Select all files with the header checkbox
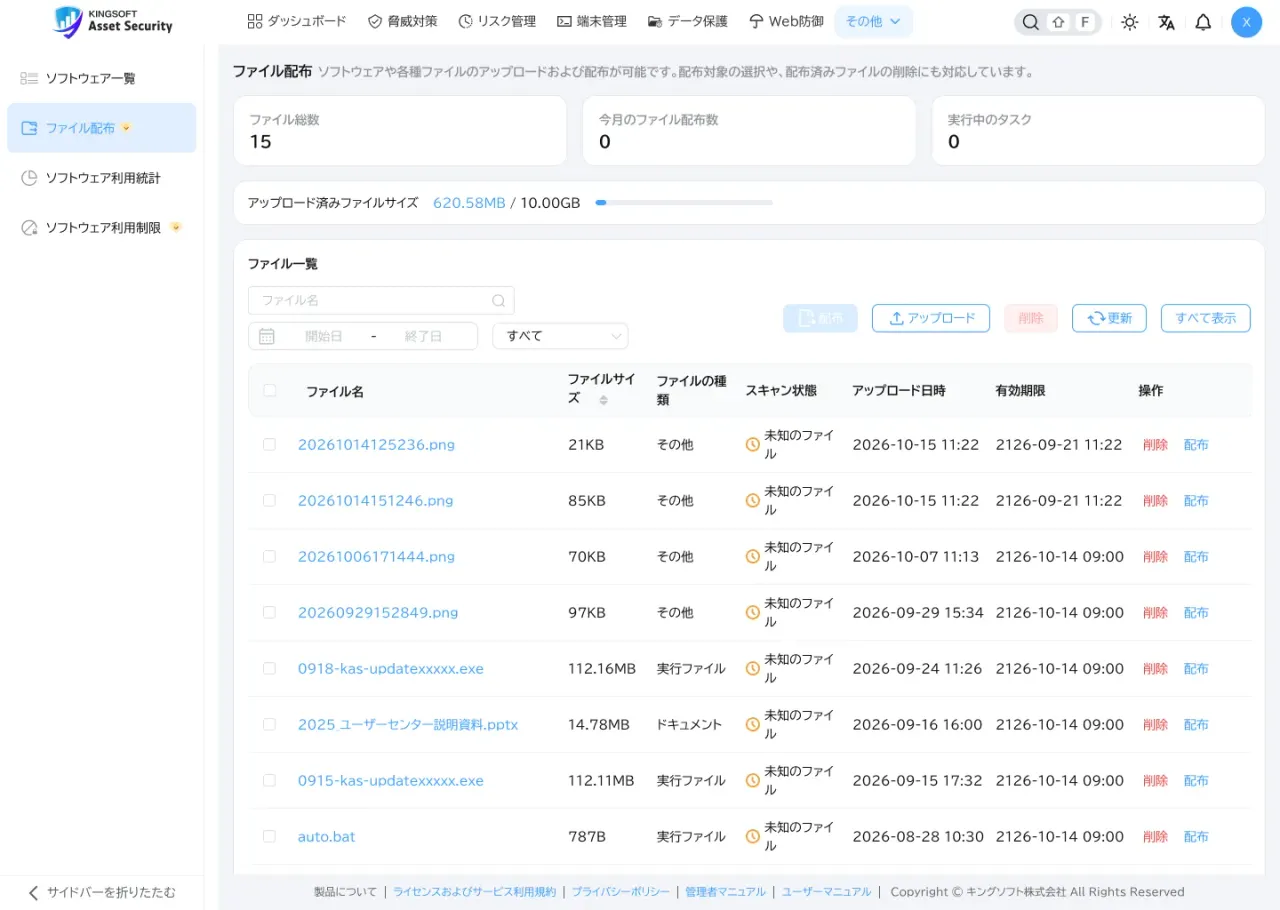This screenshot has width=1280, height=910. tap(269, 391)
